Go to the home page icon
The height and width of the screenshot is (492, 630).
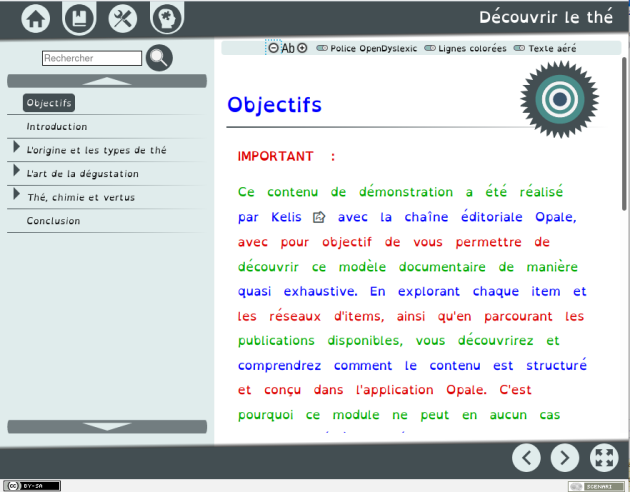[36, 18]
